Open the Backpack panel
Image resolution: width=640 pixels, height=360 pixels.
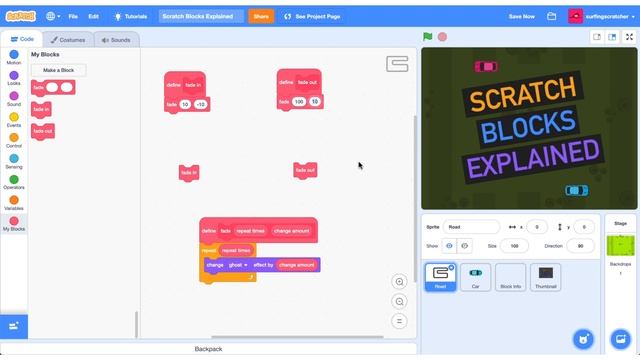[x=209, y=349]
